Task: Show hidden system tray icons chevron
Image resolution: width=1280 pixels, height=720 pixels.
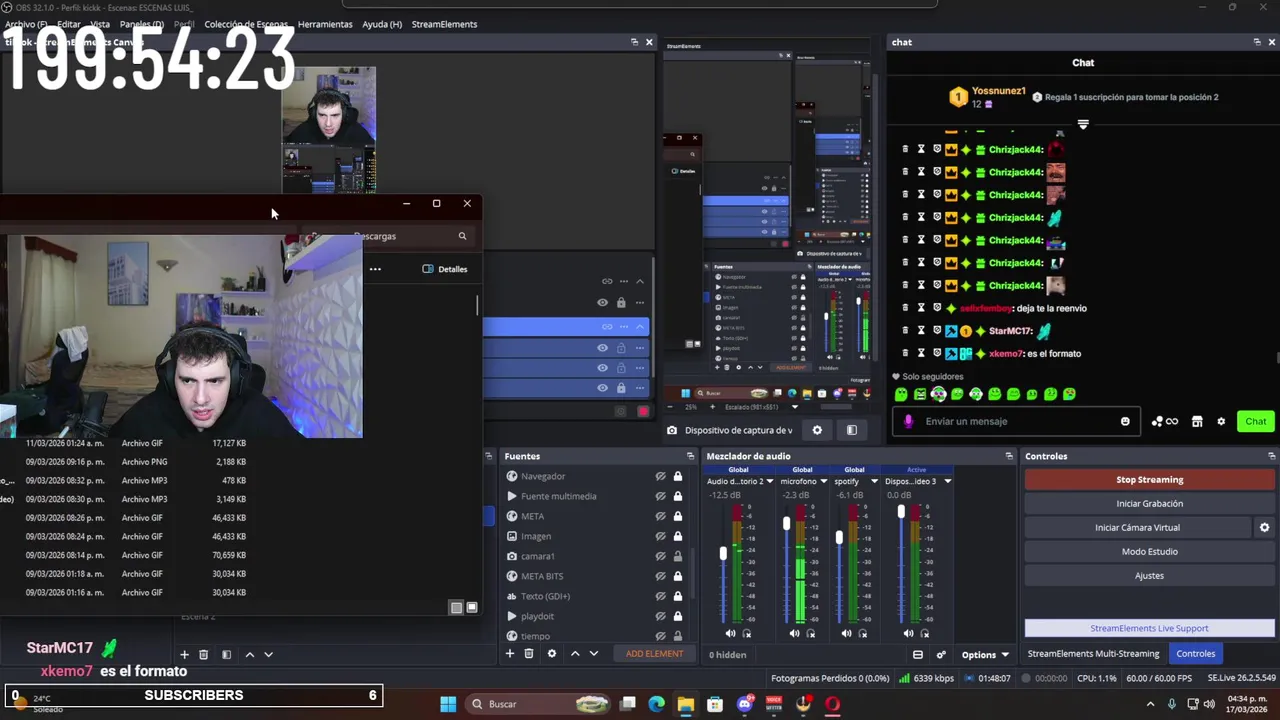Action: point(1150,704)
